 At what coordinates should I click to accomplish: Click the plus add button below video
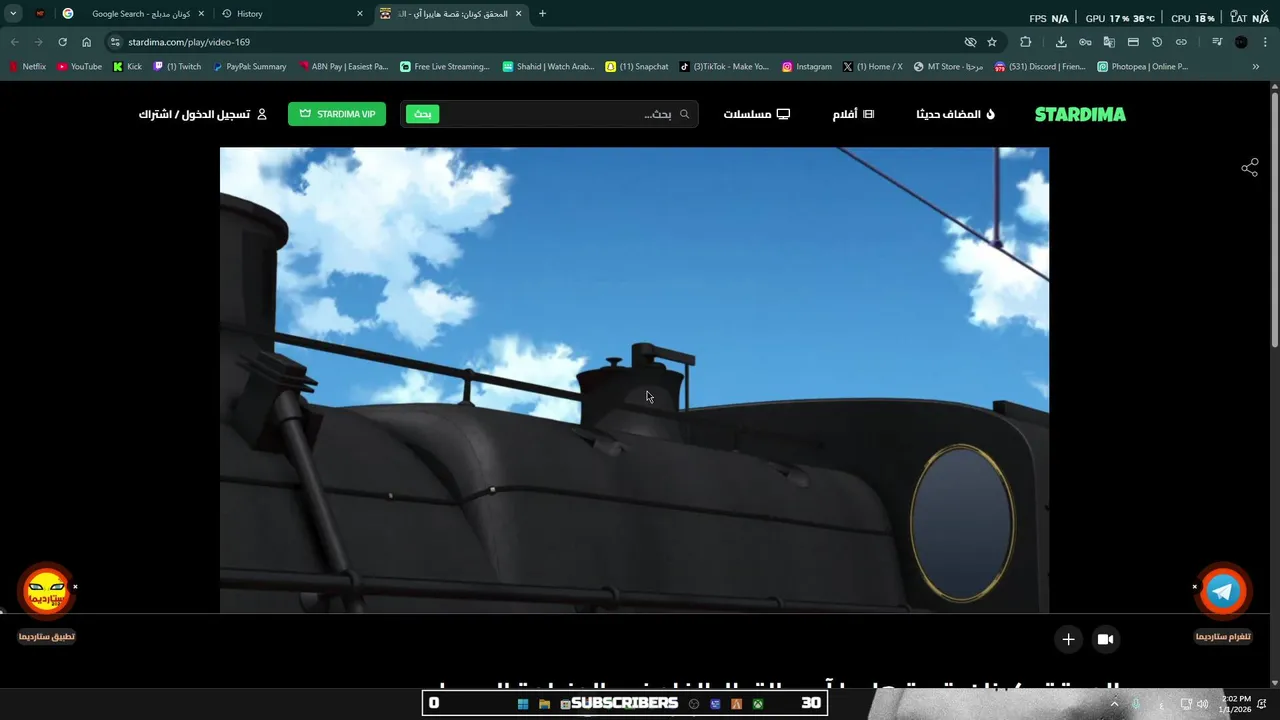[1068, 639]
